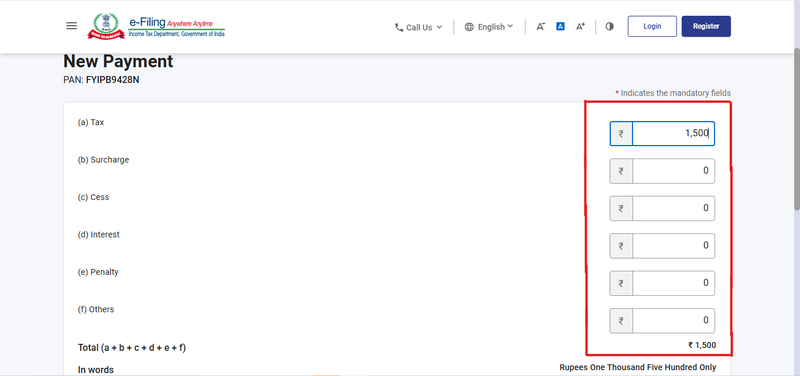Decrease font size with A- icon

coord(541,27)
